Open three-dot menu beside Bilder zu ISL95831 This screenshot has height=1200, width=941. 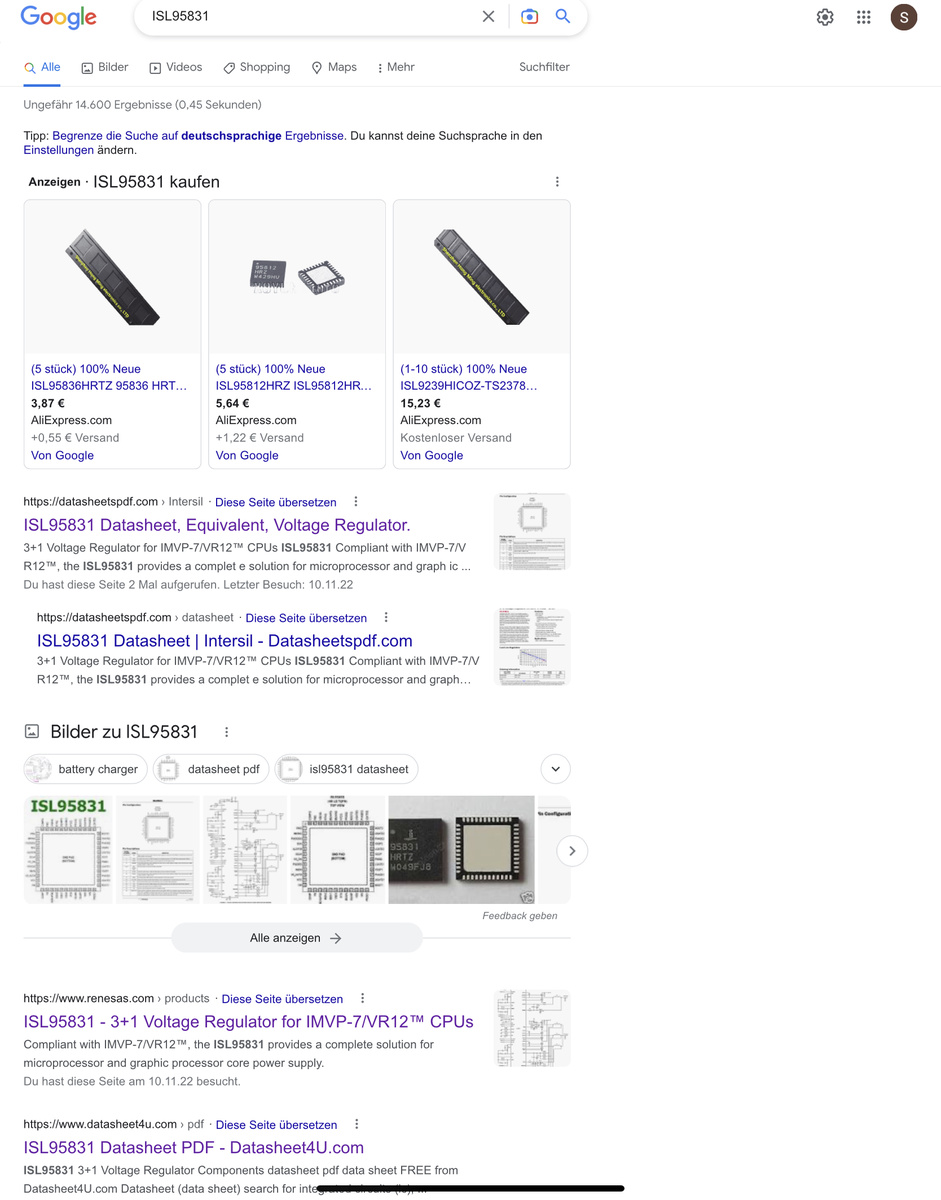226,732
